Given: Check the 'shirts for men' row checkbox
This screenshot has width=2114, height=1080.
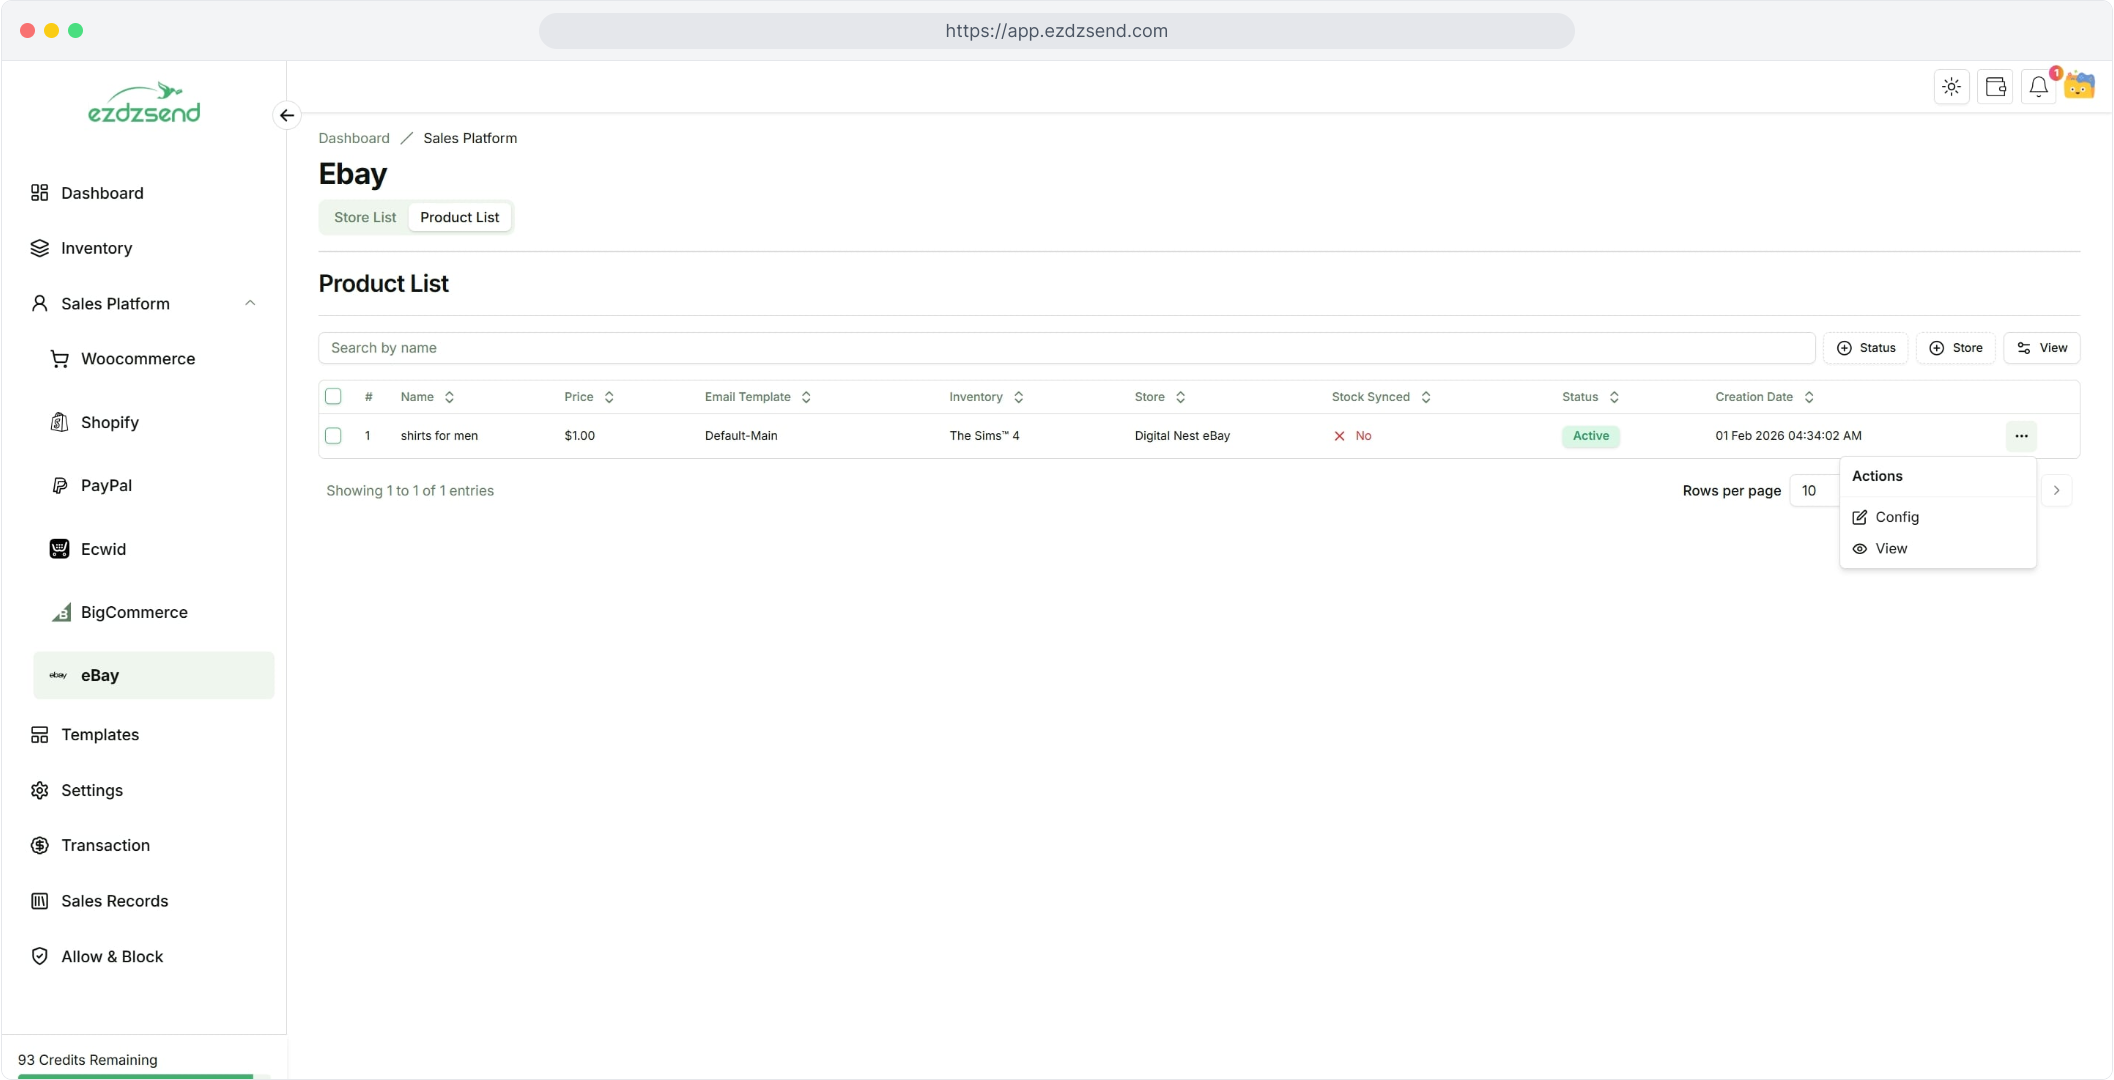Looking at the screenshot, I should point(333,436).
